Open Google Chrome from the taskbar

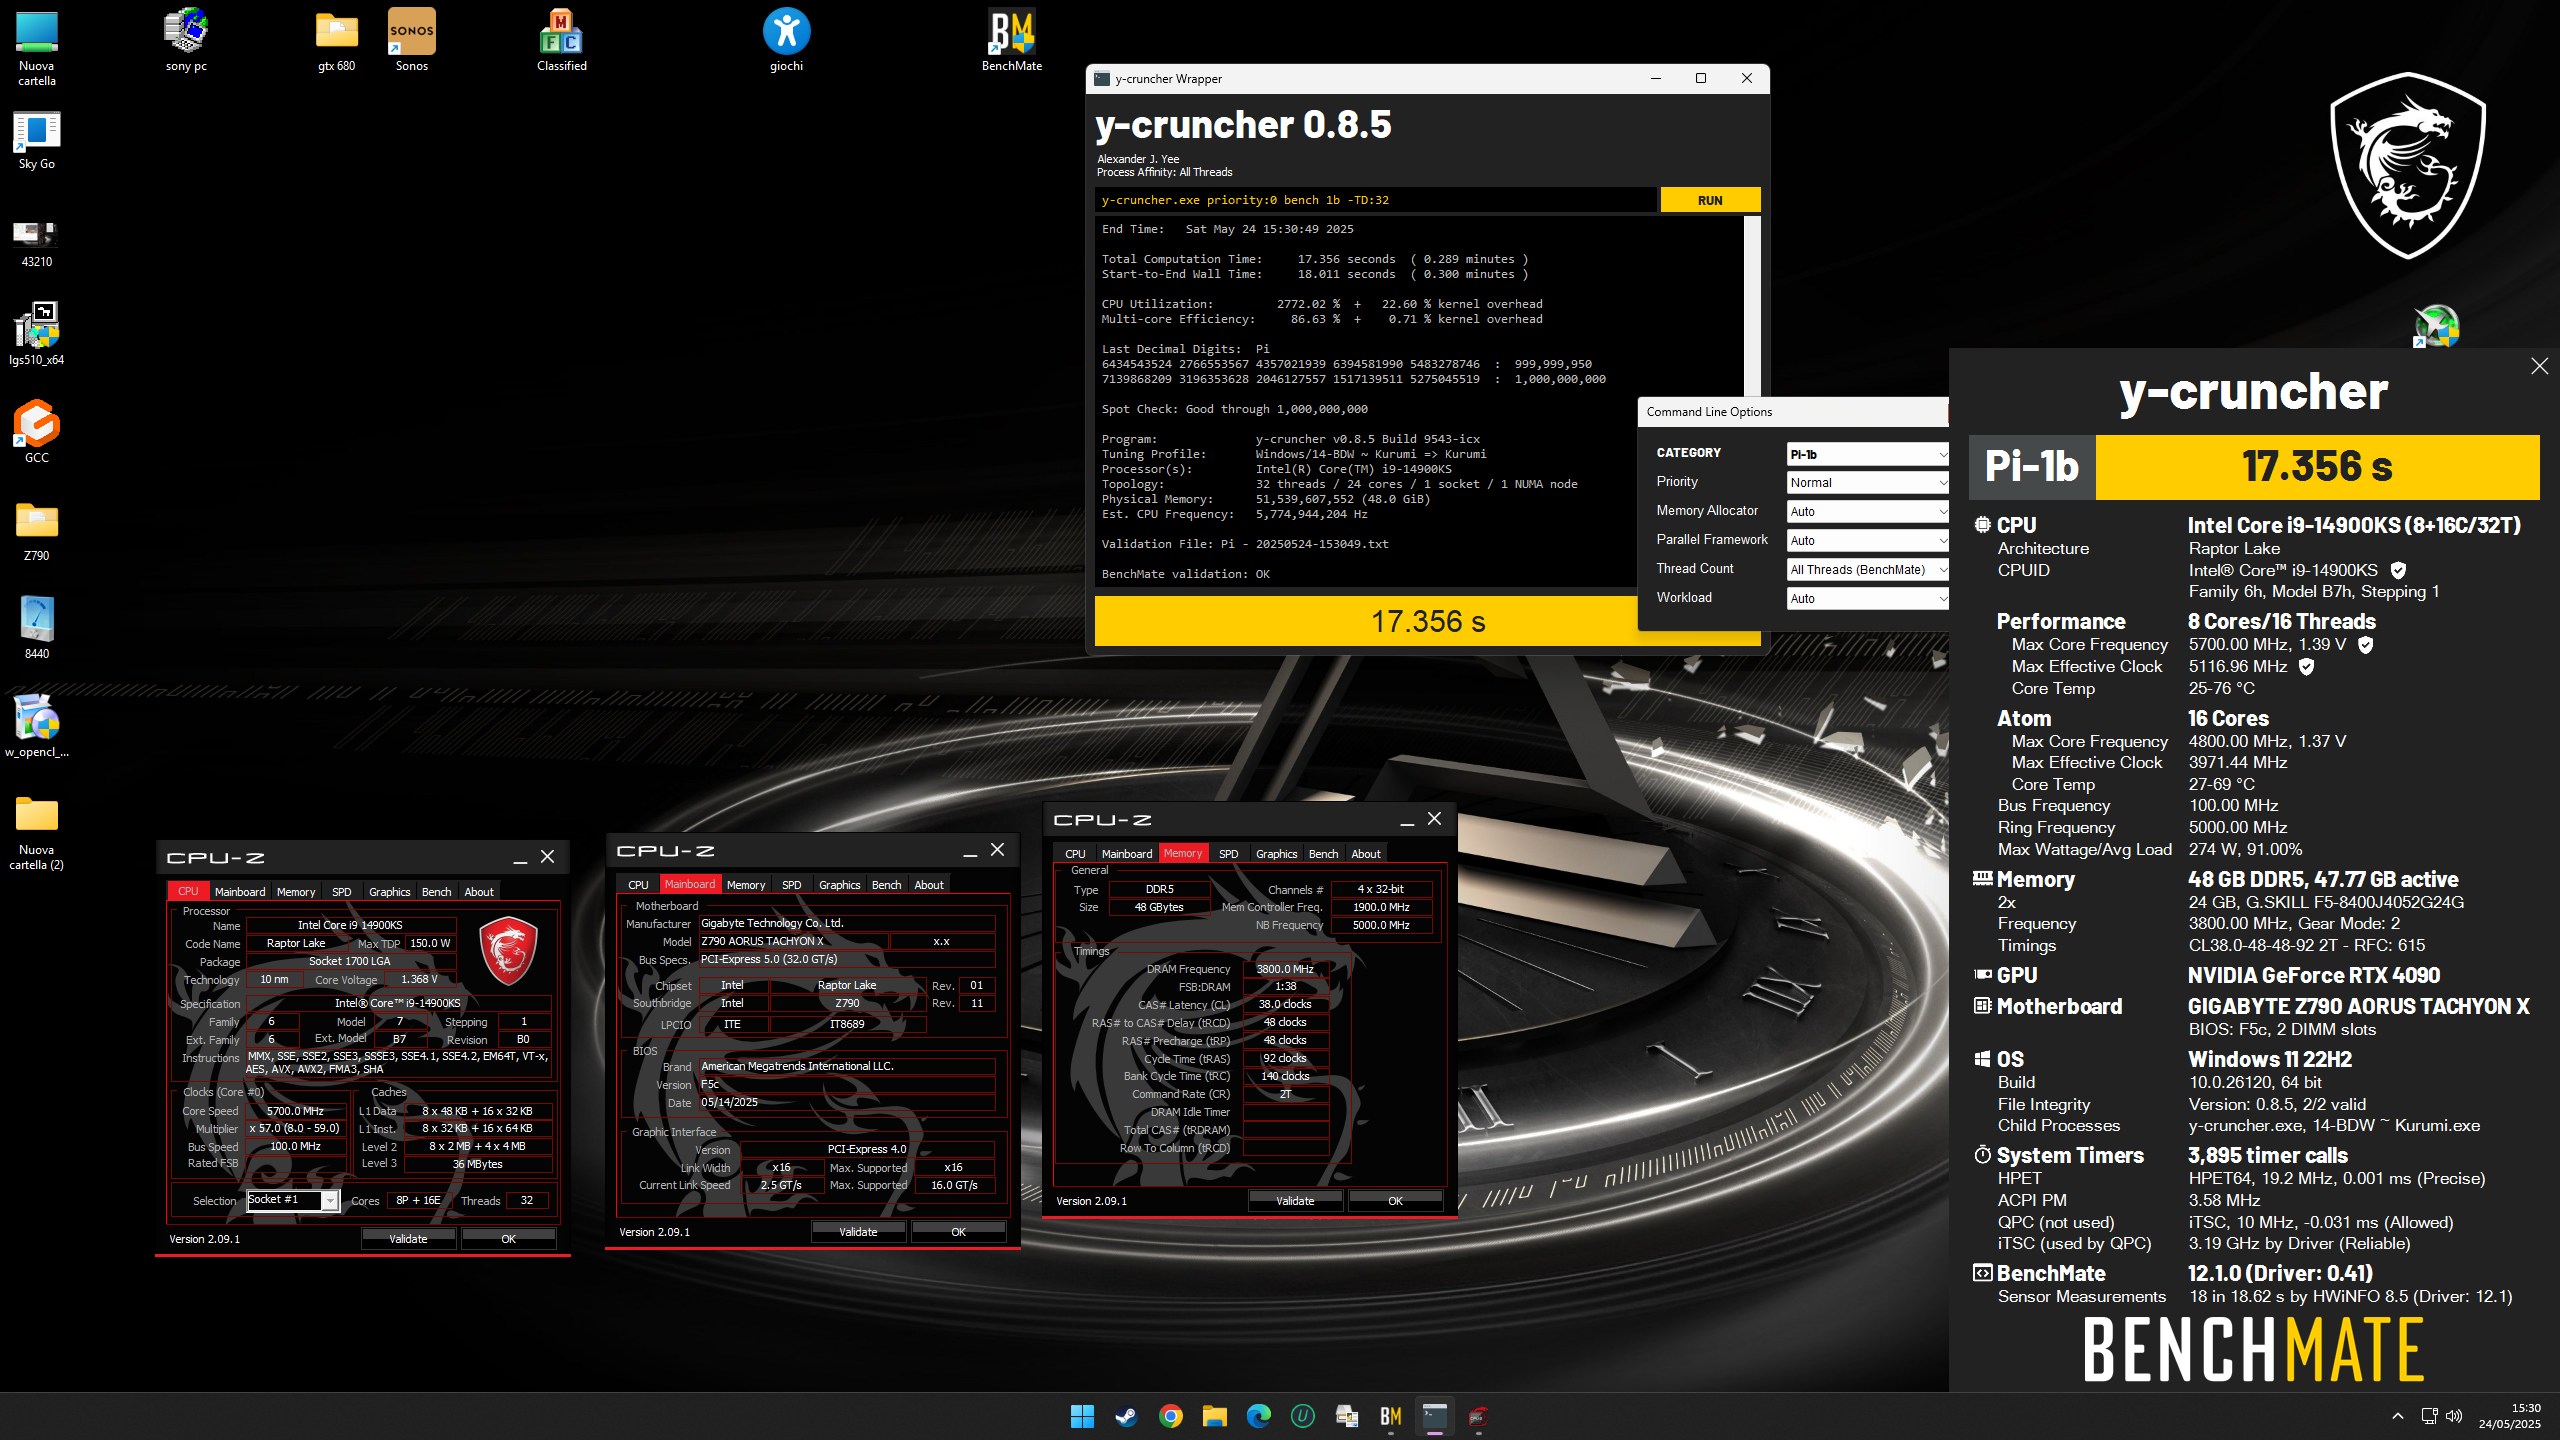tap(1170, 1416)
